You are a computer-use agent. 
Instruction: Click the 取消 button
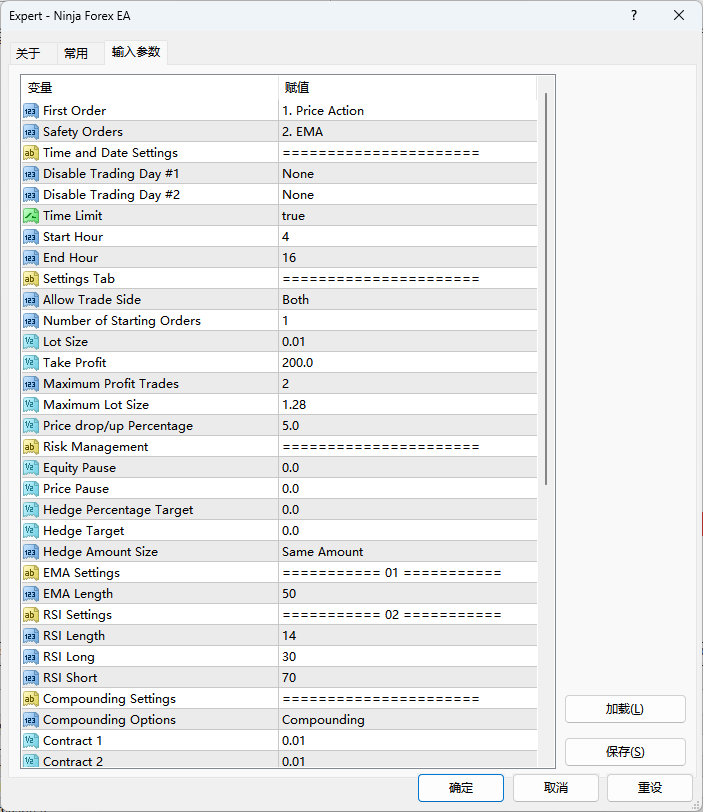click(556, 788)
